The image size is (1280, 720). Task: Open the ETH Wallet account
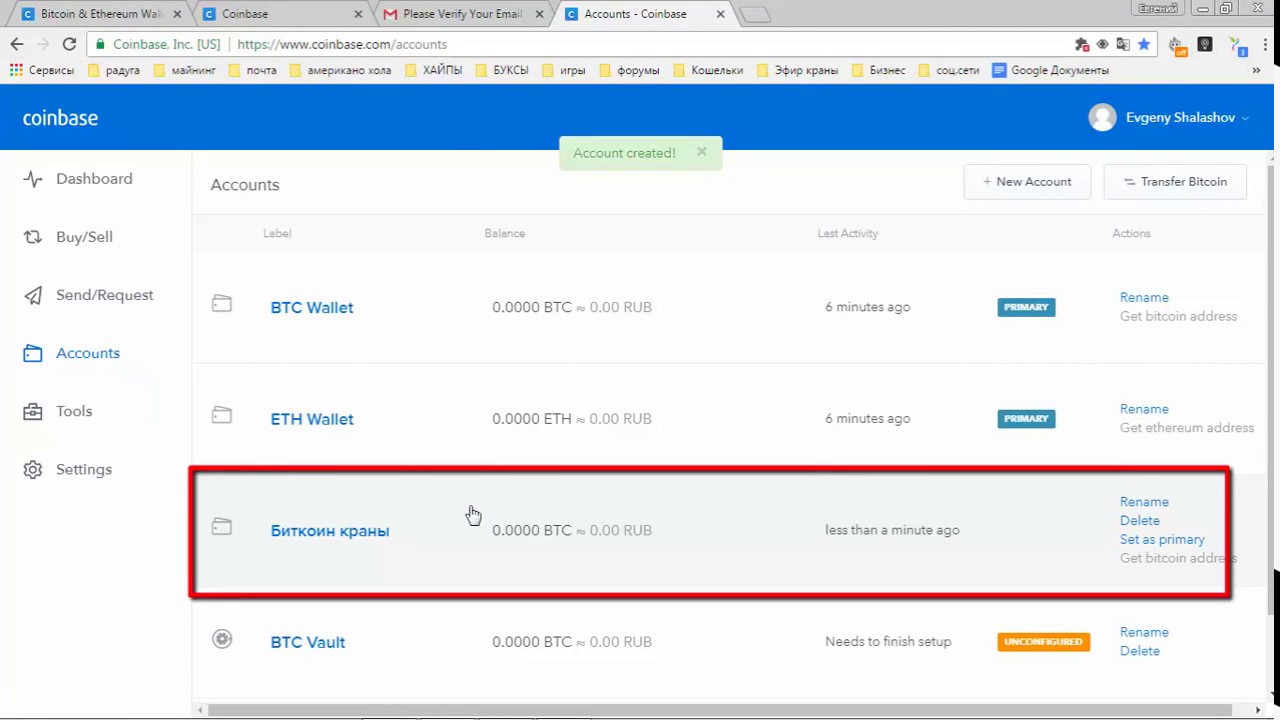pyautogui.click(x=312, y=419)
